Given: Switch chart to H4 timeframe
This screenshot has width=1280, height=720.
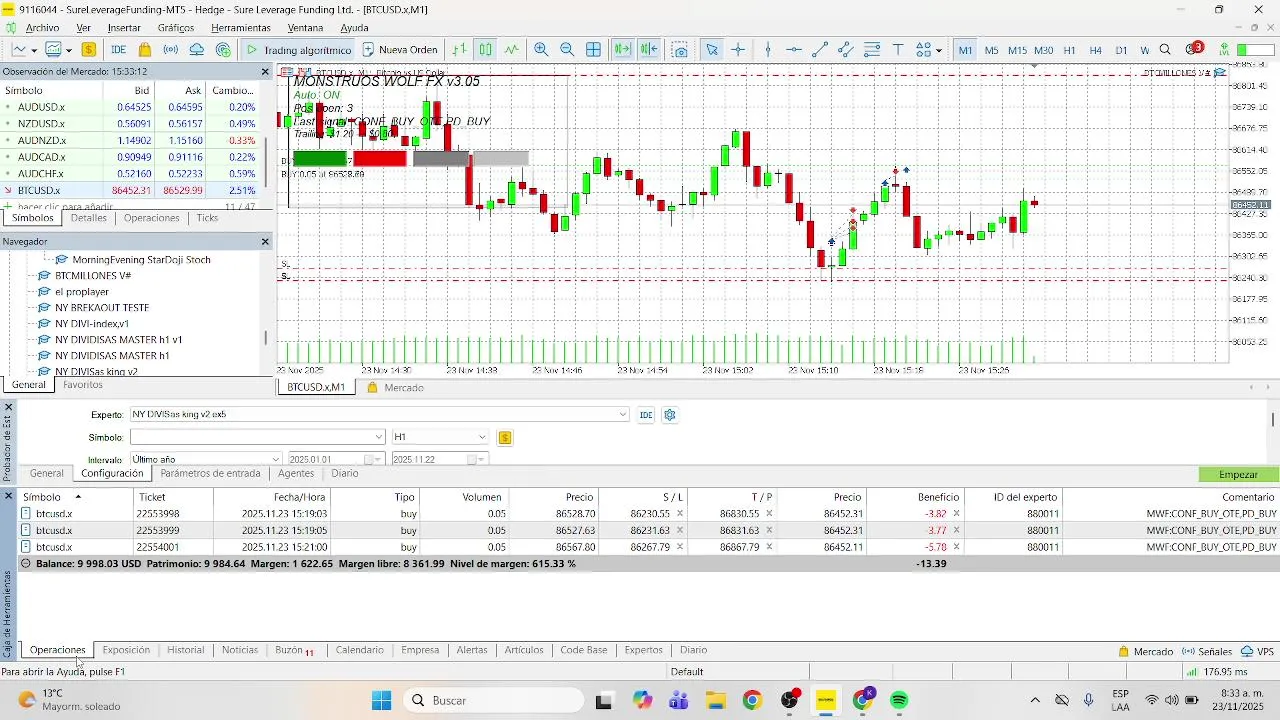Looking at the screenshot, I should 1095,50.
